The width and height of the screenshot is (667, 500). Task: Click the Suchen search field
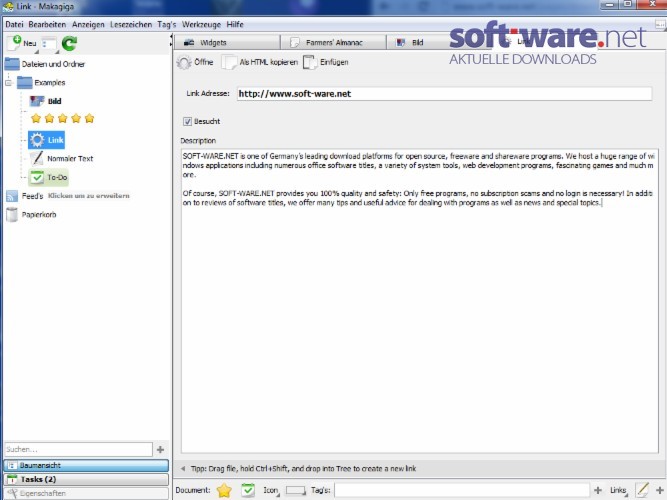pyautogui.click(x=78, y=449)
